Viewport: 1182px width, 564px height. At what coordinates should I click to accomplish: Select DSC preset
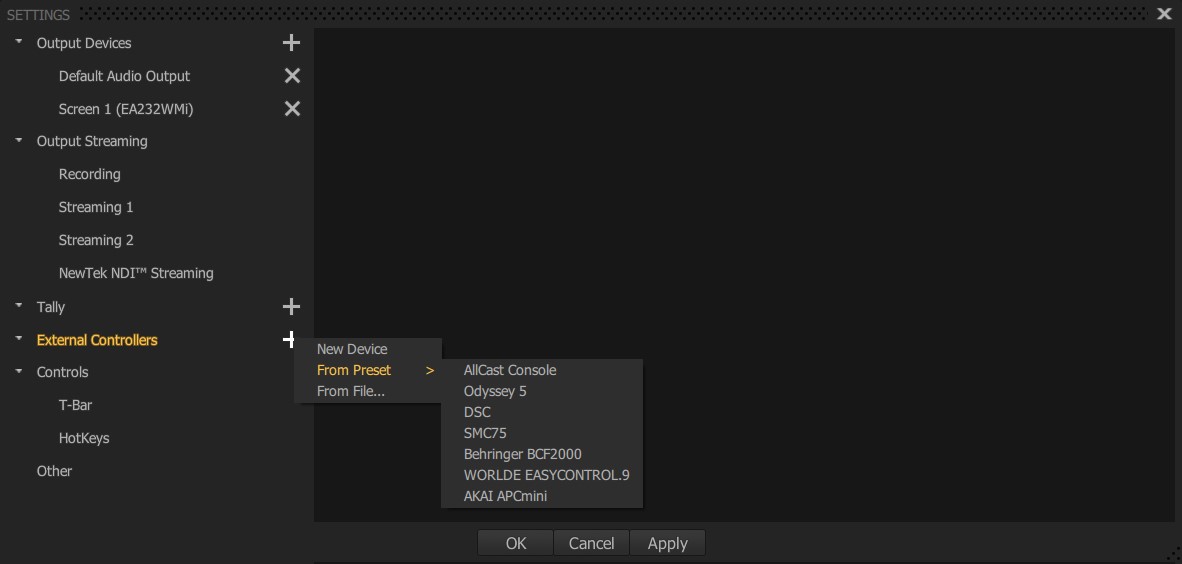click(x=542, y=412)
